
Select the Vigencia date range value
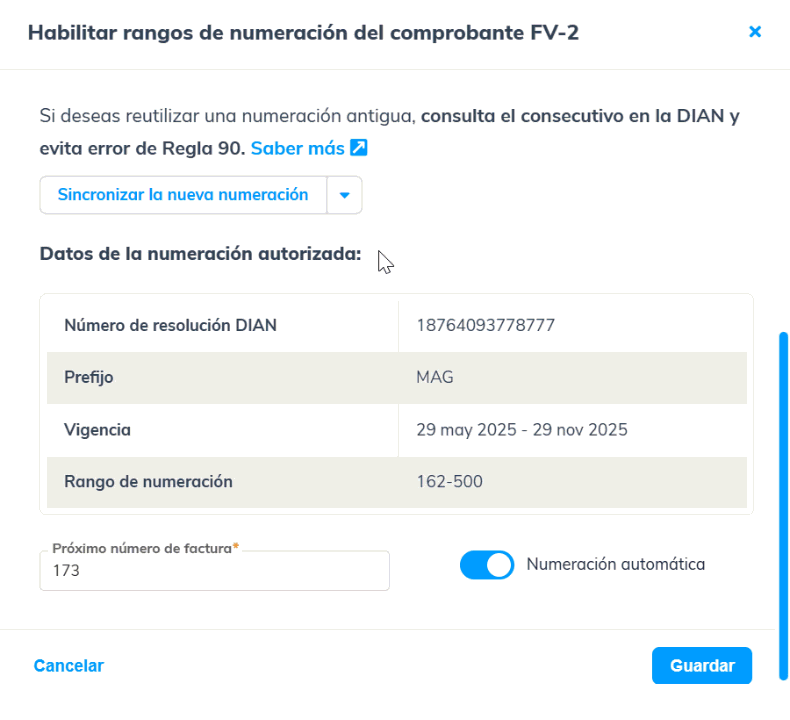[521, 430]
